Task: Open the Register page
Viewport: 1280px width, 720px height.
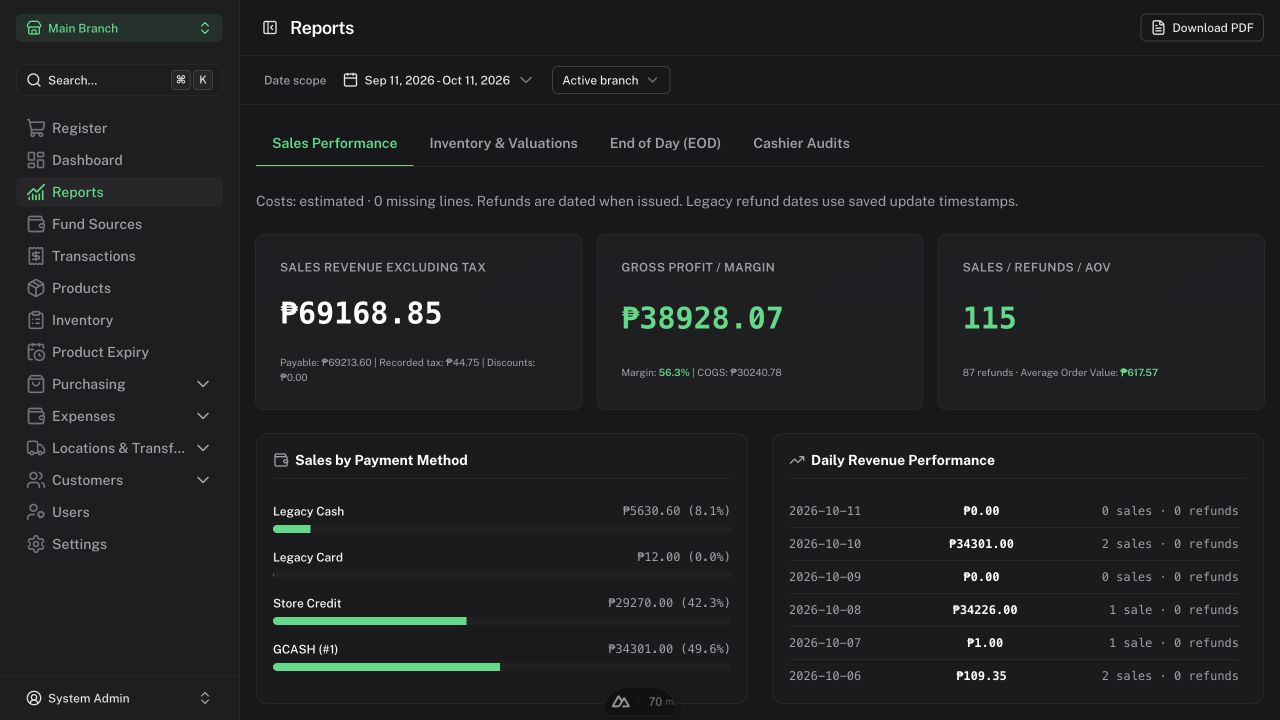Action: [119, 128]
